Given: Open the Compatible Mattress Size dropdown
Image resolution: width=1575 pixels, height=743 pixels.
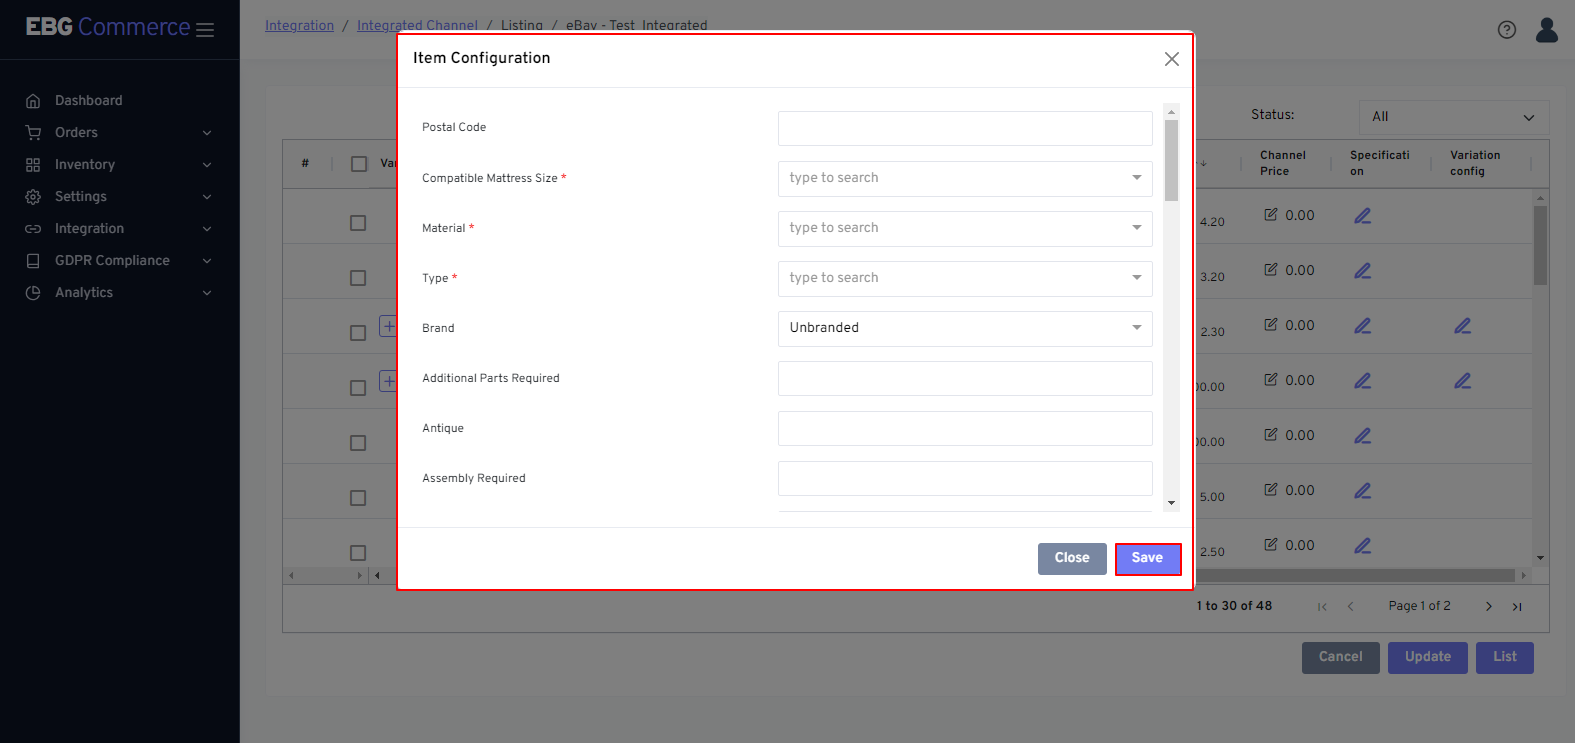Looking at the screenshot, I should click(x=964, y=178).
